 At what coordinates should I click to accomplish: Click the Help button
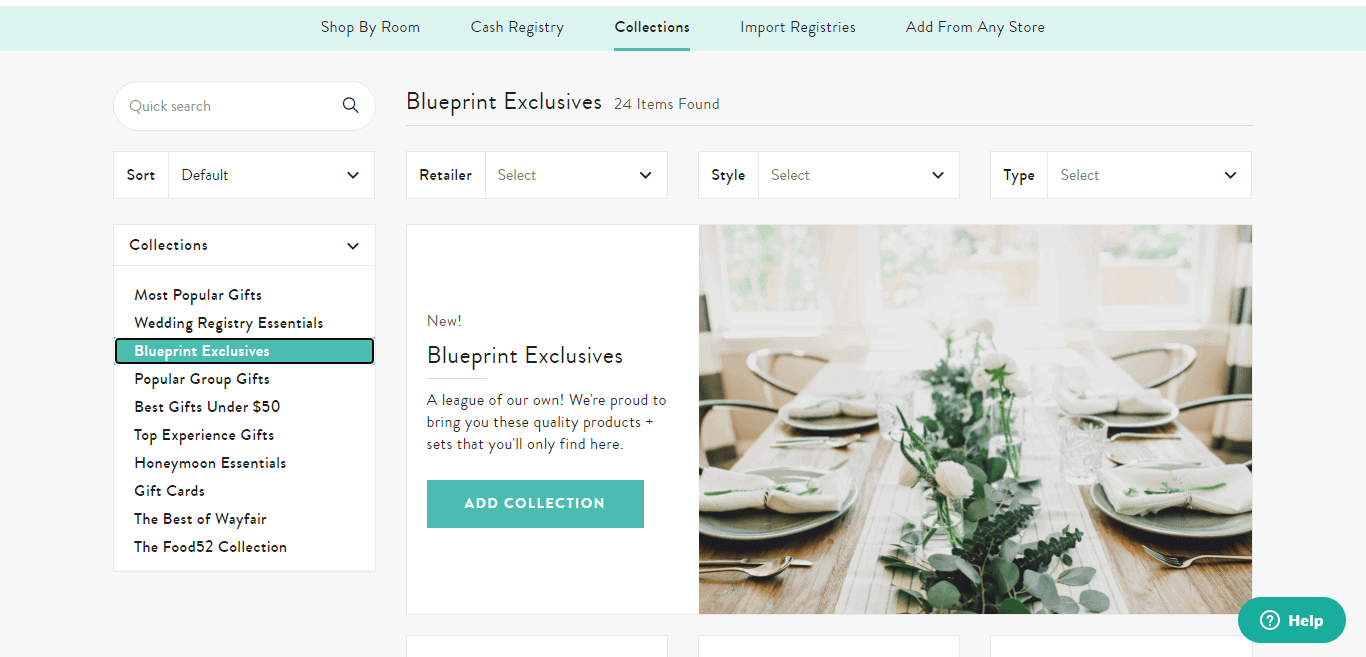1292,620
